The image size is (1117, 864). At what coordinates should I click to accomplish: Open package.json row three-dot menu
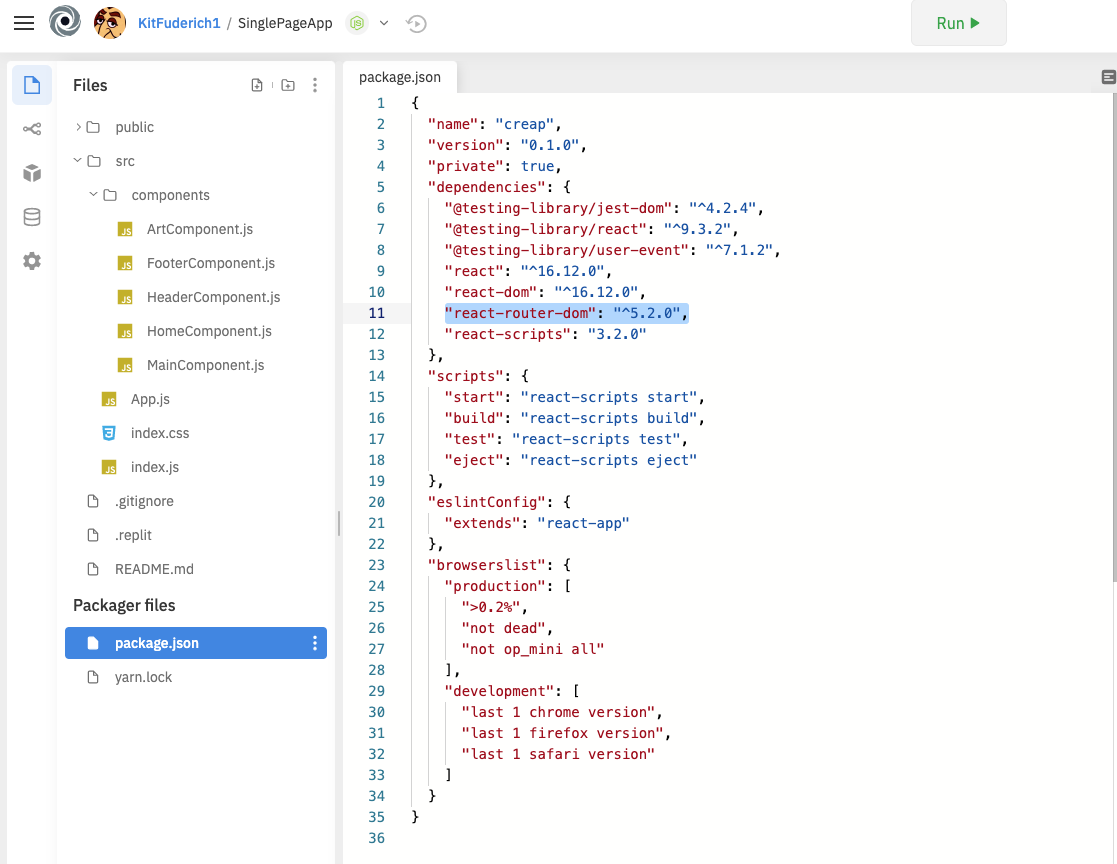pyautogui.click(x=315, y=643)
